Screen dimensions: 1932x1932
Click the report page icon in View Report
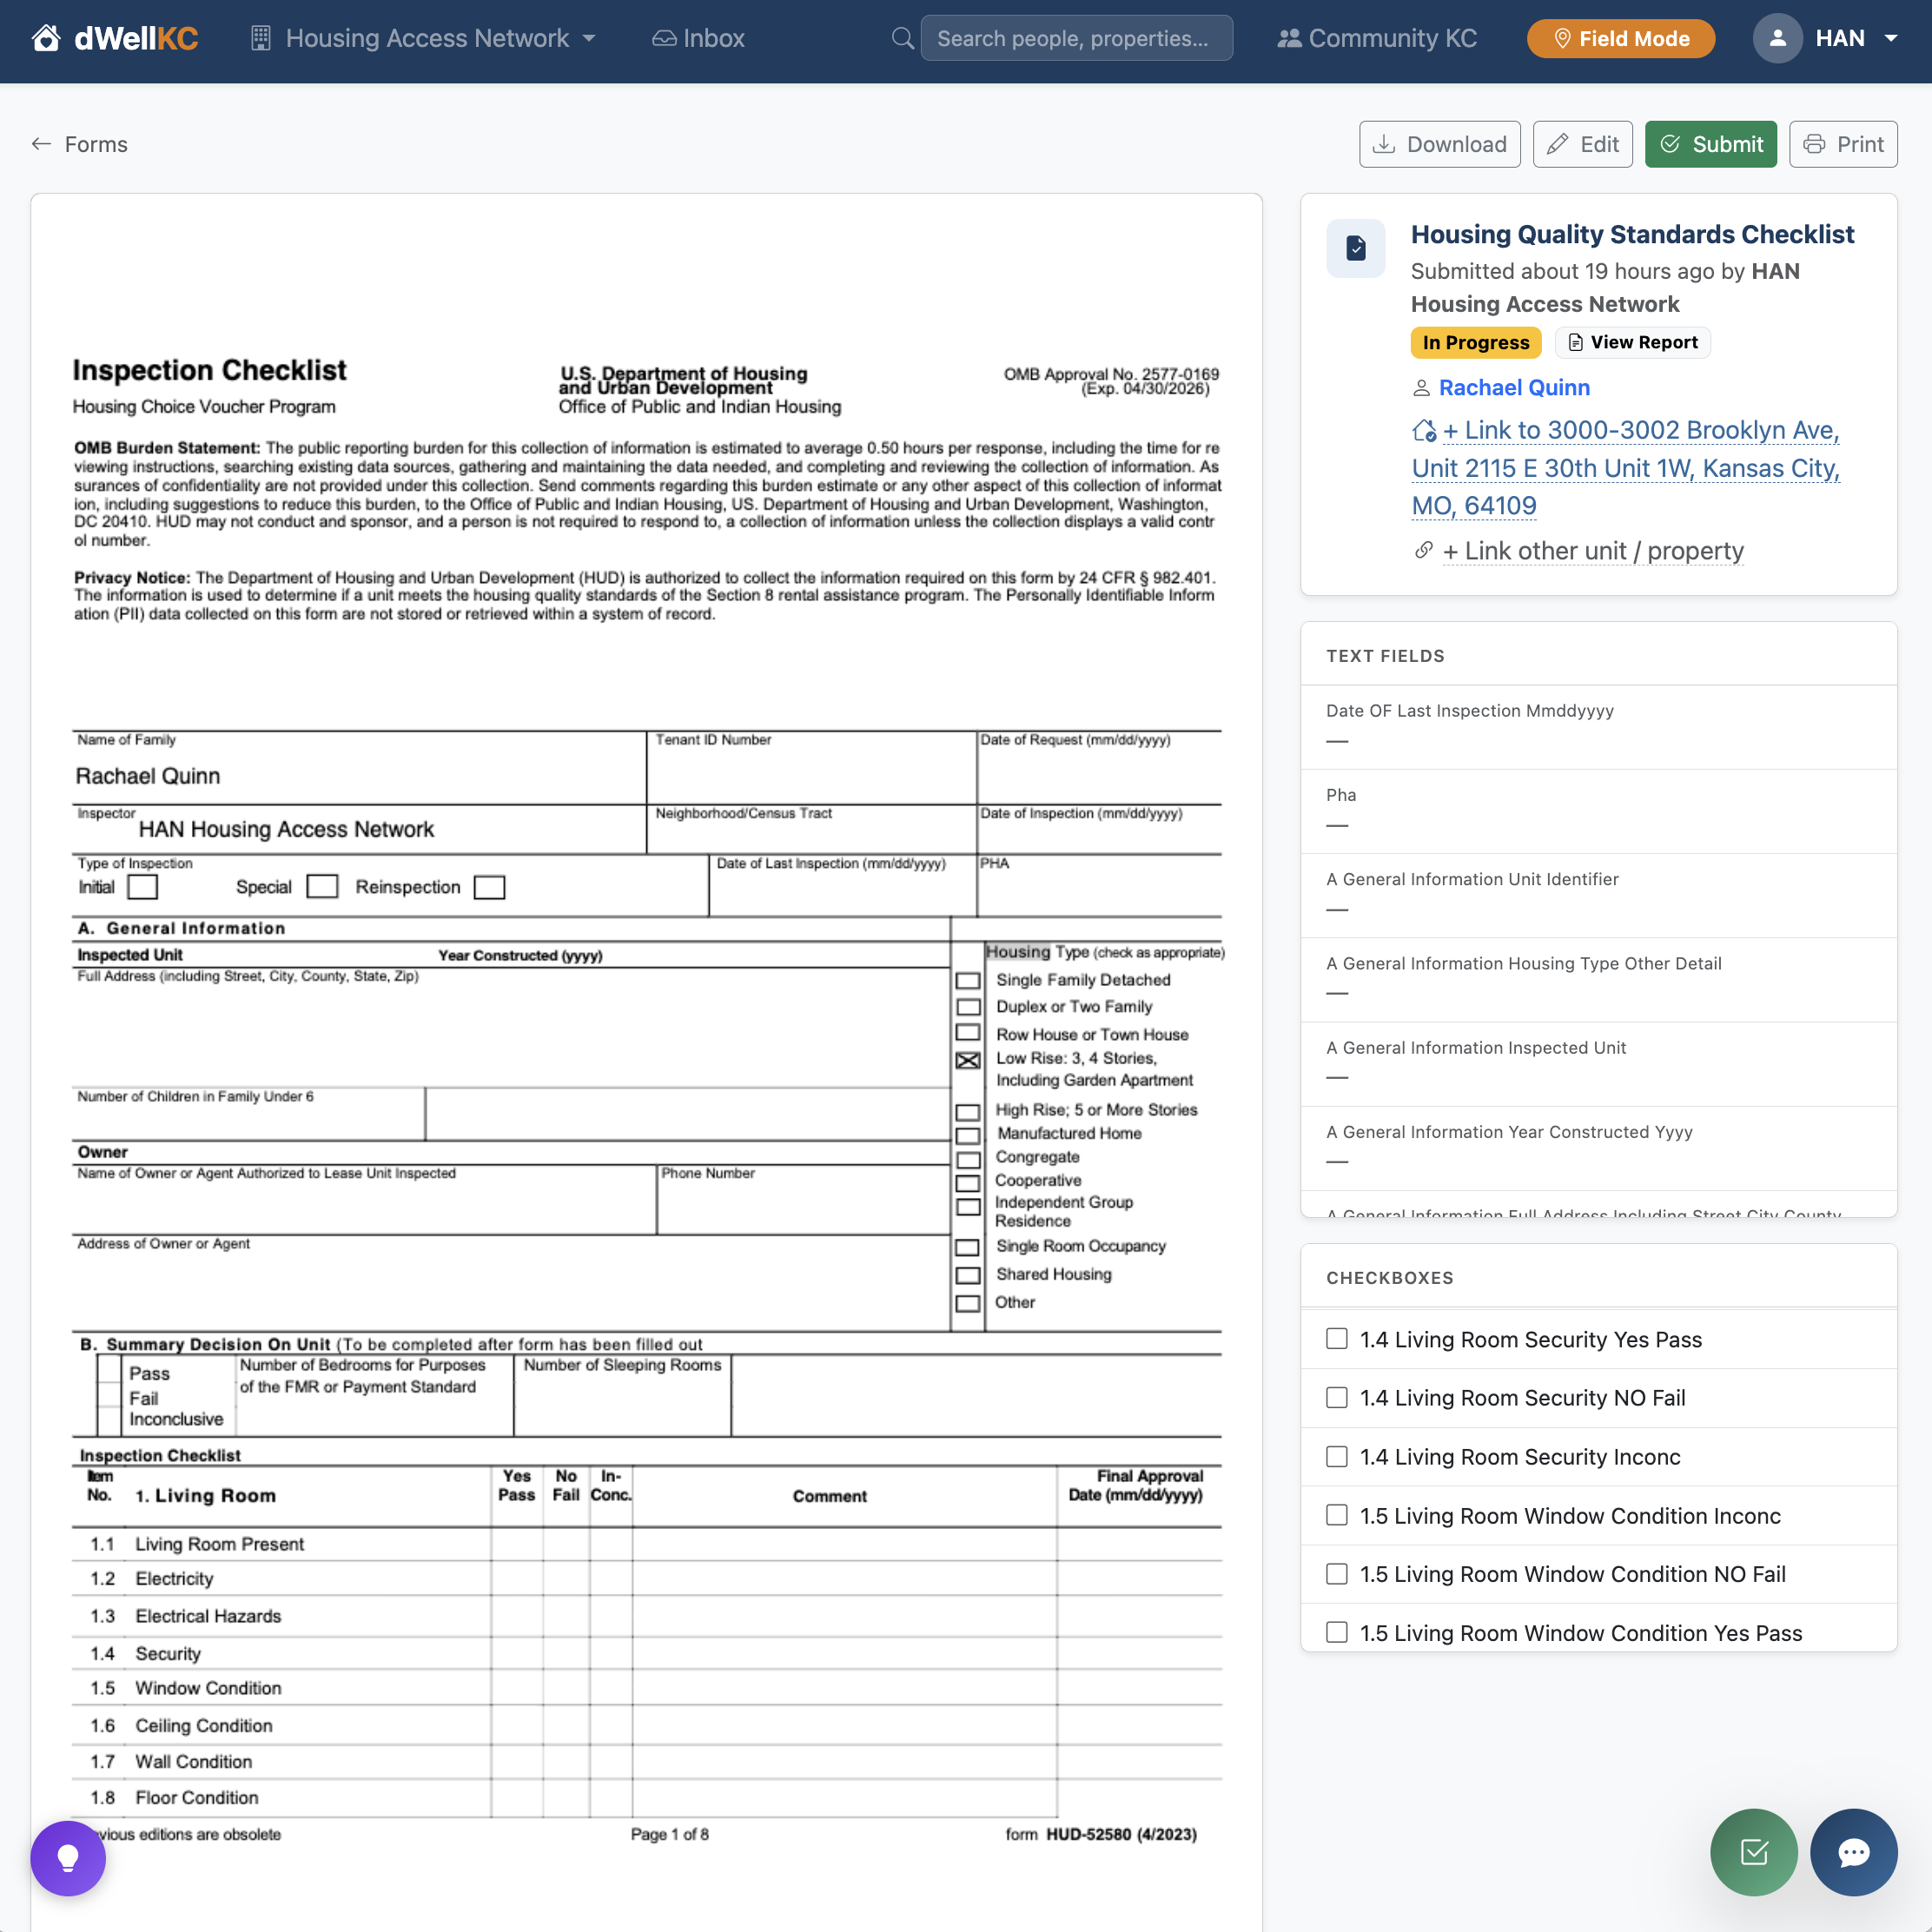pyautogui.click(x=1576, y=343)
